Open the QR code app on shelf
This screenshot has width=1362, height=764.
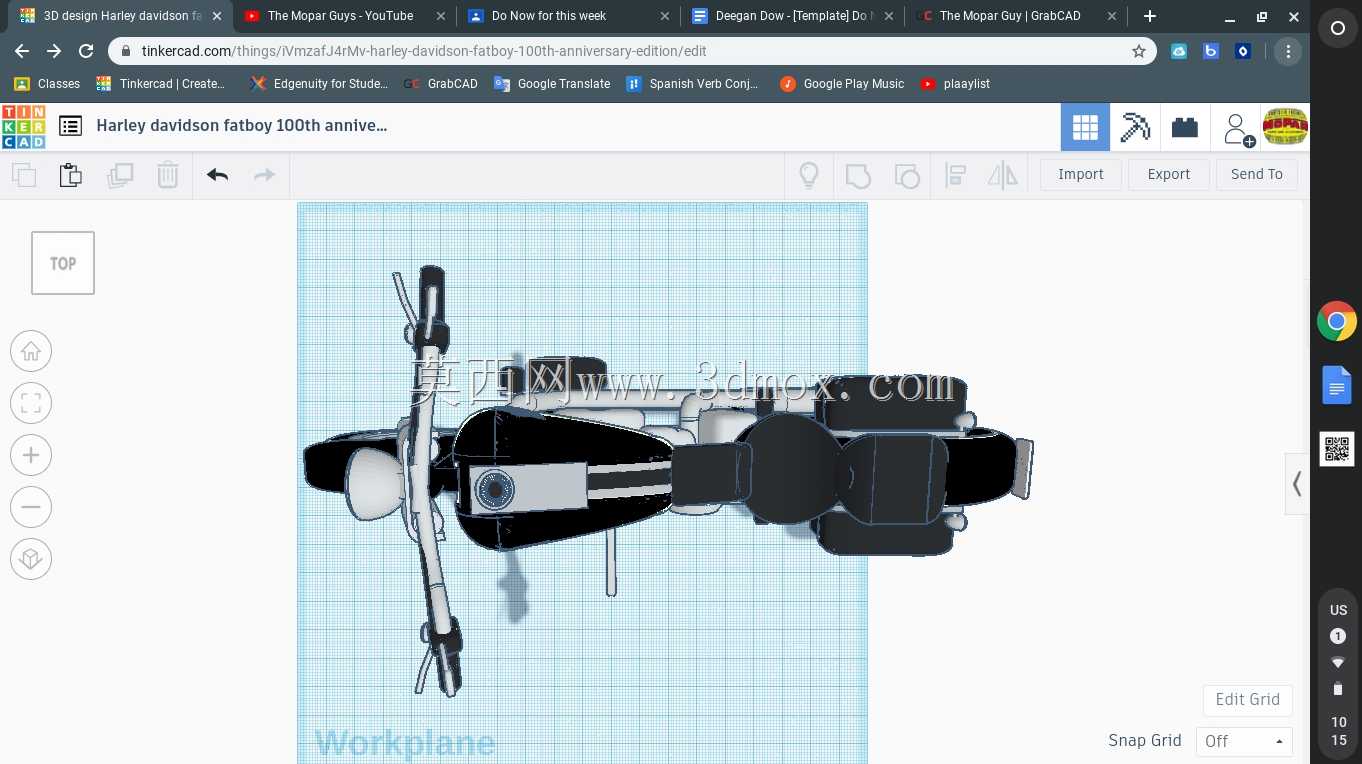click(1337, 449)
